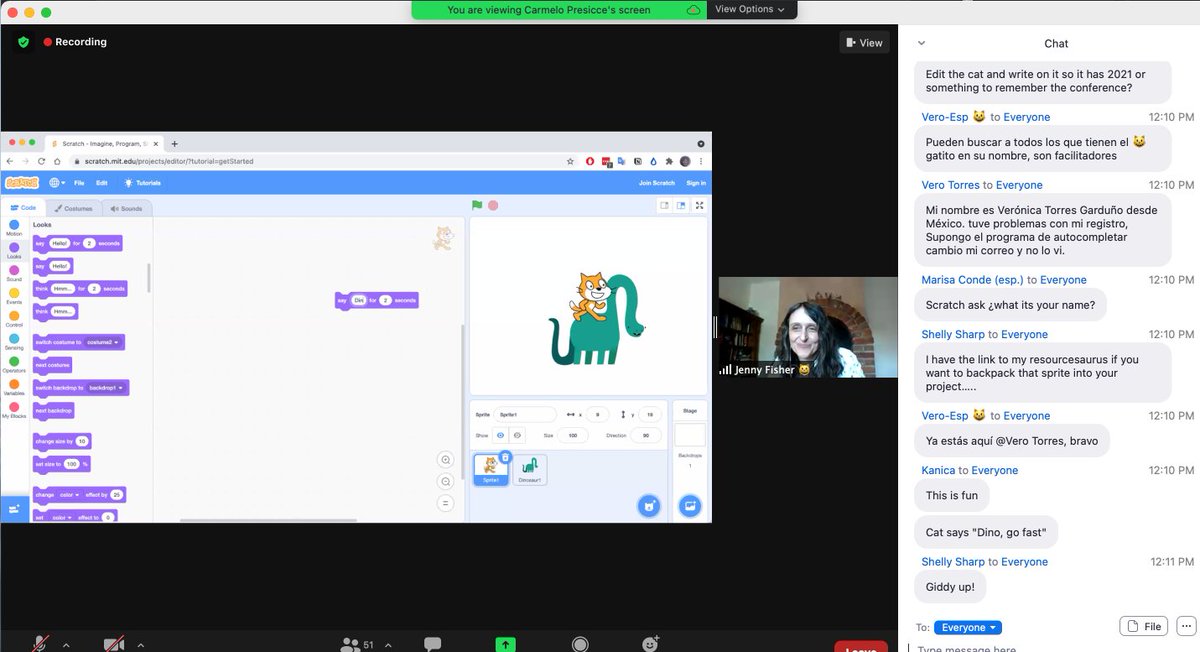Click the Zoom Record button in the toolbar
The width and height of the screenshot is (1200, 652).
coord(580,645)
